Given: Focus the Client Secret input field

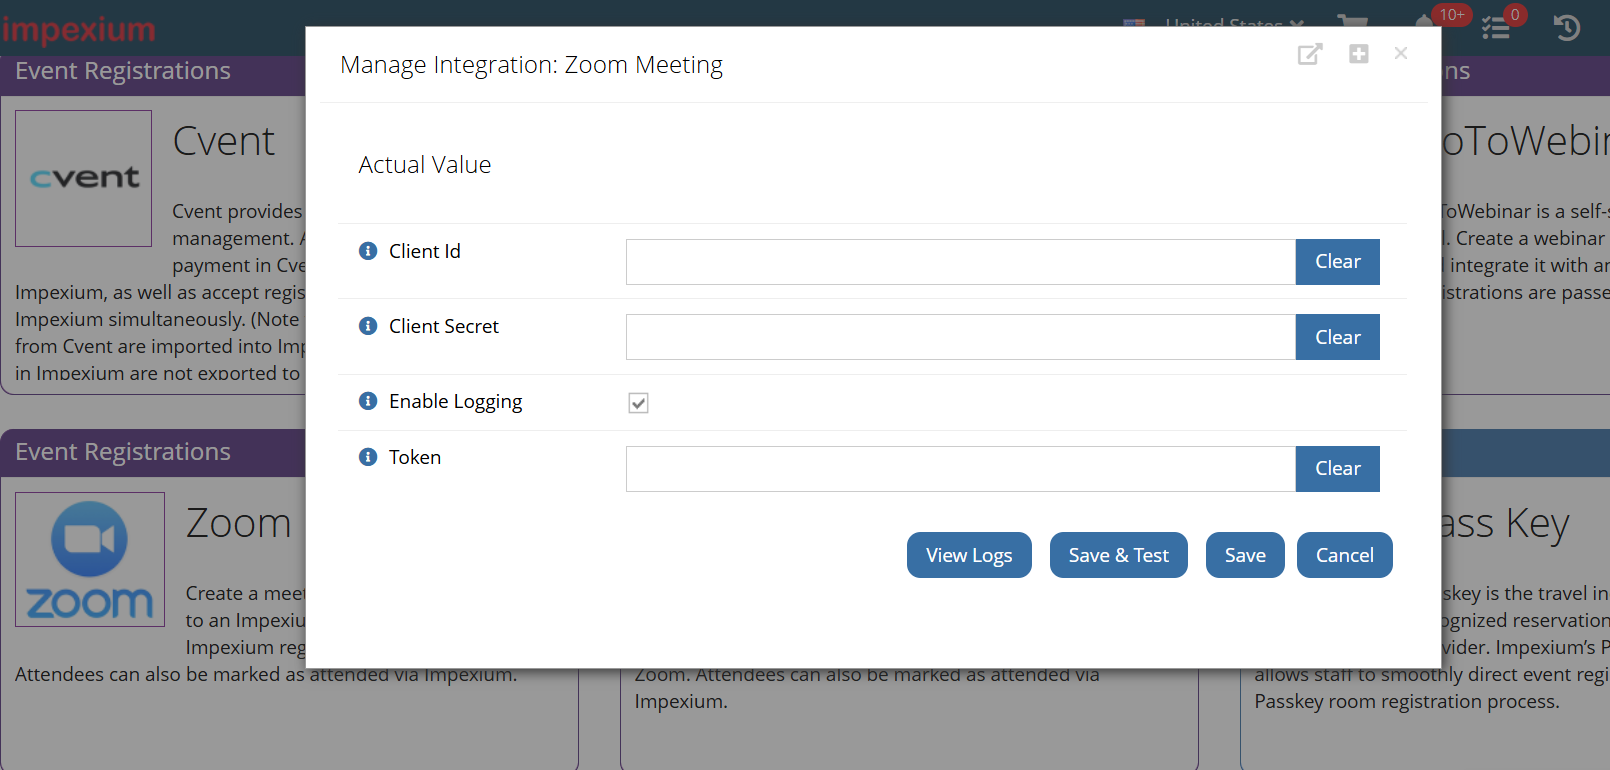Looking at the screenshot, I should pos(961,337).
